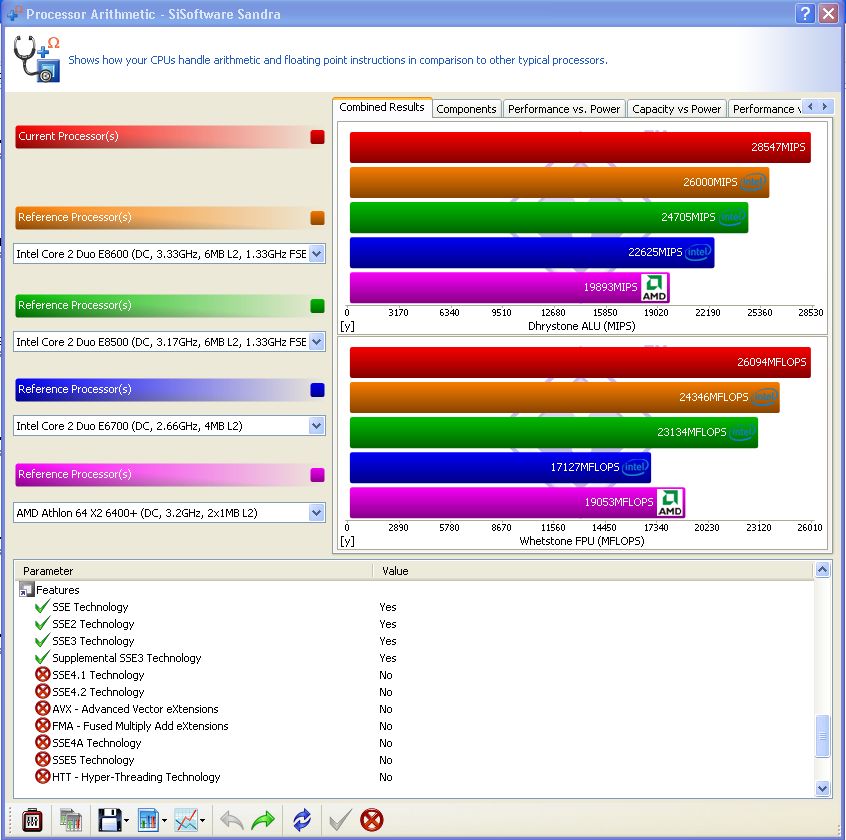
Task: Toggle the green Reference Processor(s) checkbox
Action: click(317, 305)
